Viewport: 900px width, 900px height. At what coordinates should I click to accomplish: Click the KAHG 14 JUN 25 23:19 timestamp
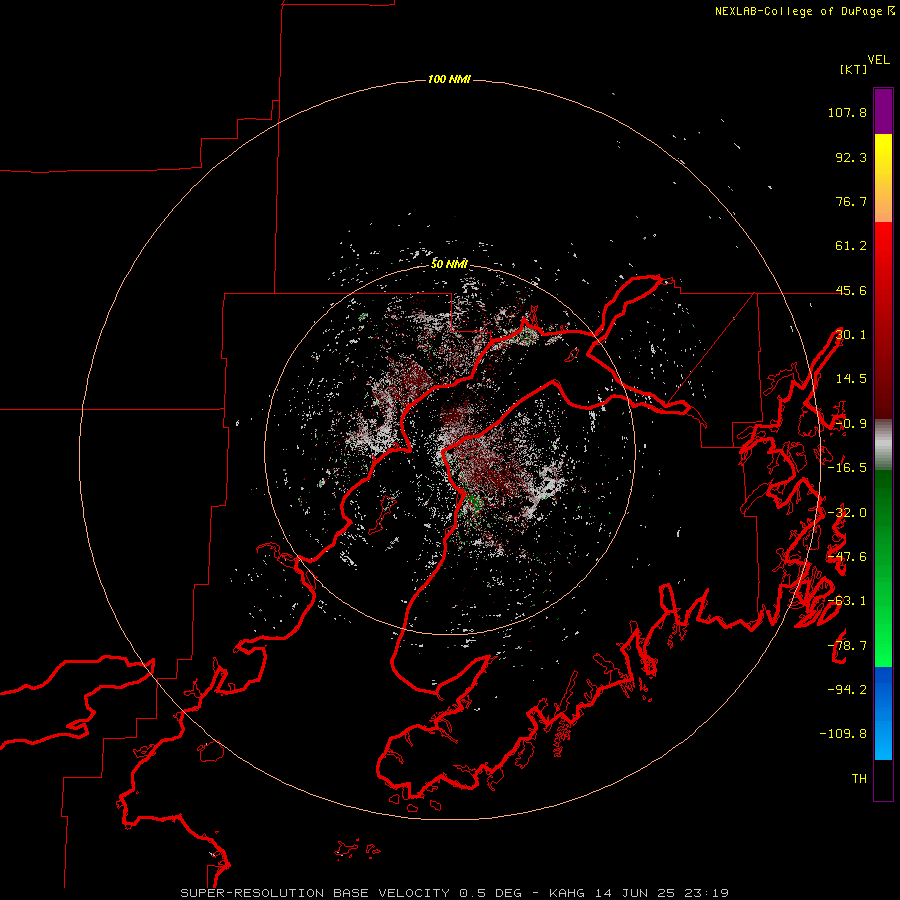coord(639,893)
